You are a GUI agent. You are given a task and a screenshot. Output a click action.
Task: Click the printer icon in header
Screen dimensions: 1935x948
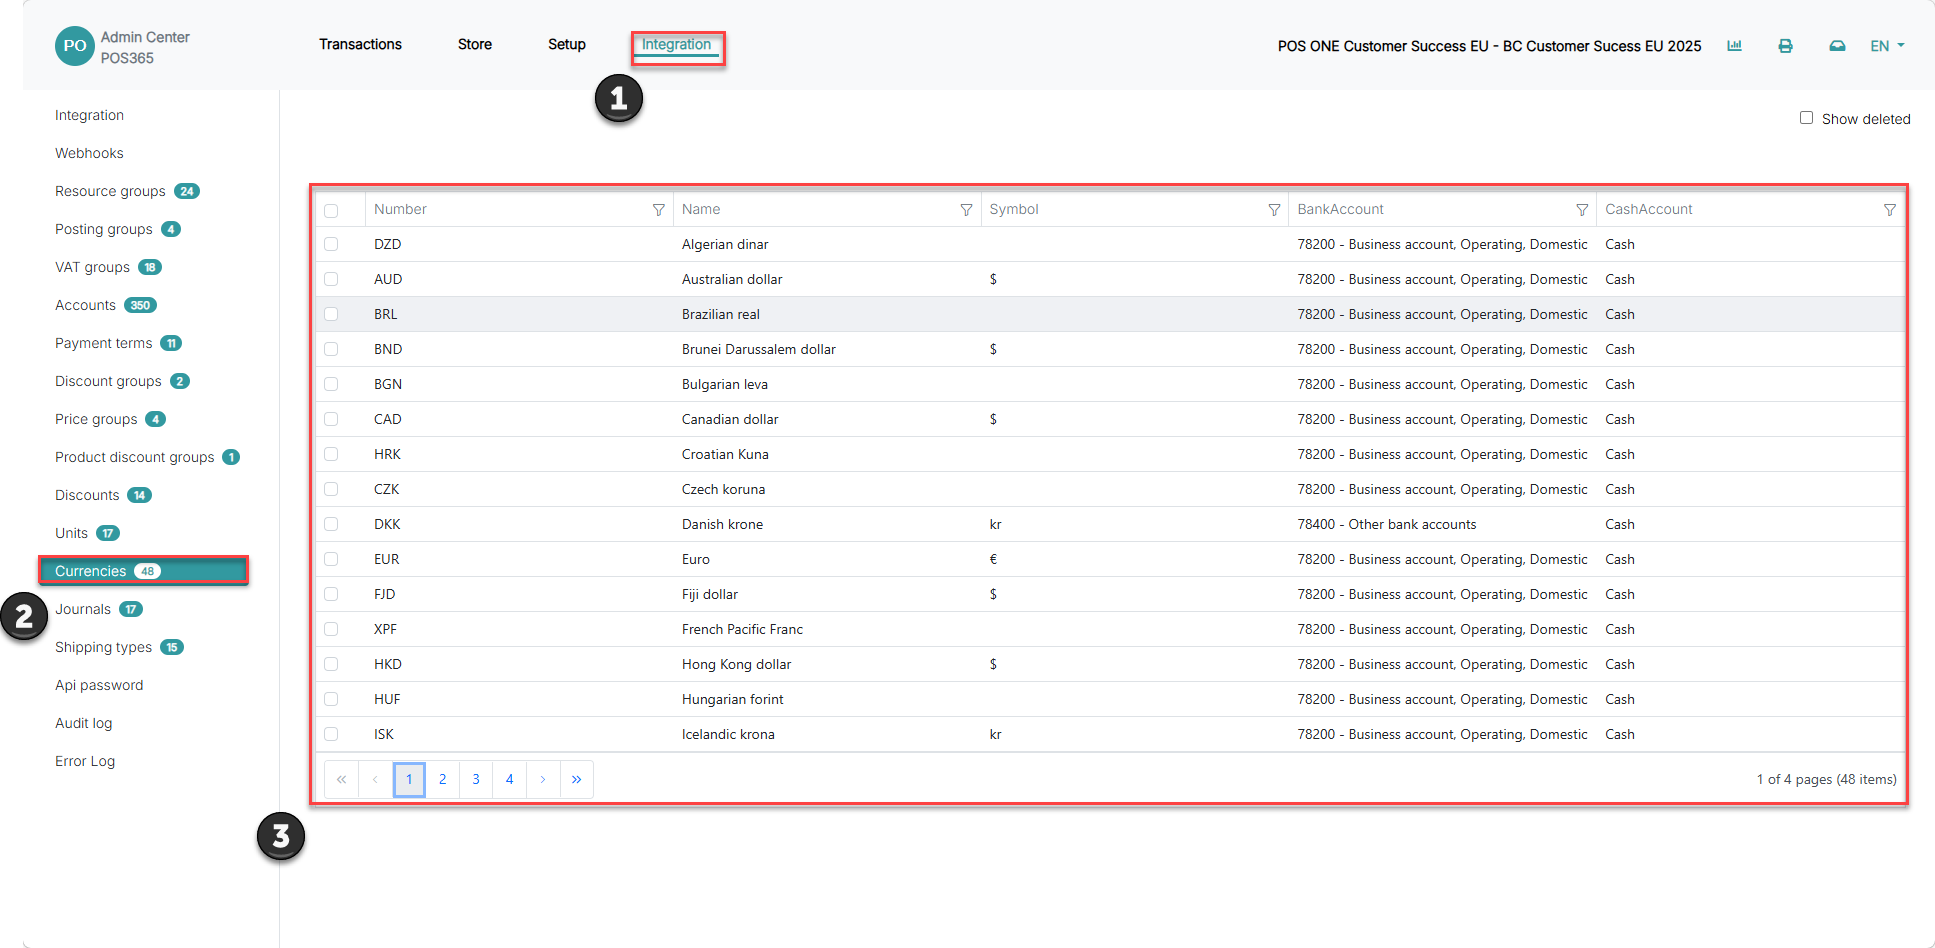point(1785,46)
